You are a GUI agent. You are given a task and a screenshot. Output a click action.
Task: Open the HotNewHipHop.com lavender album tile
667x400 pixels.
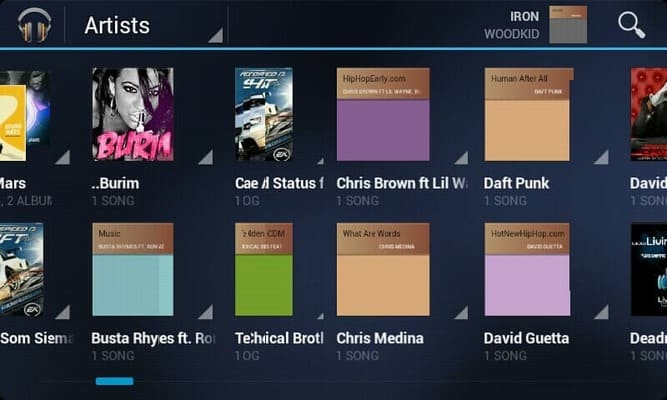(x=527, y=269)
